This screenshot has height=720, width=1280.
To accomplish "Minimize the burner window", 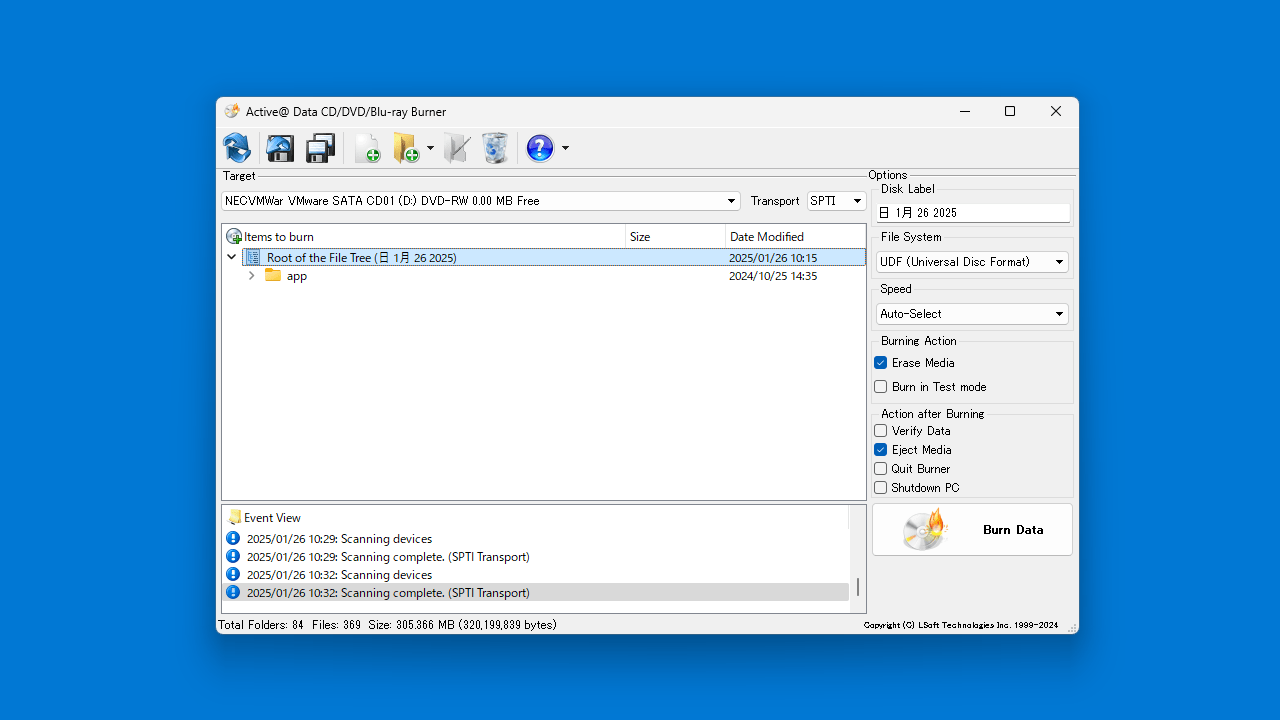I will pos(964,112).
